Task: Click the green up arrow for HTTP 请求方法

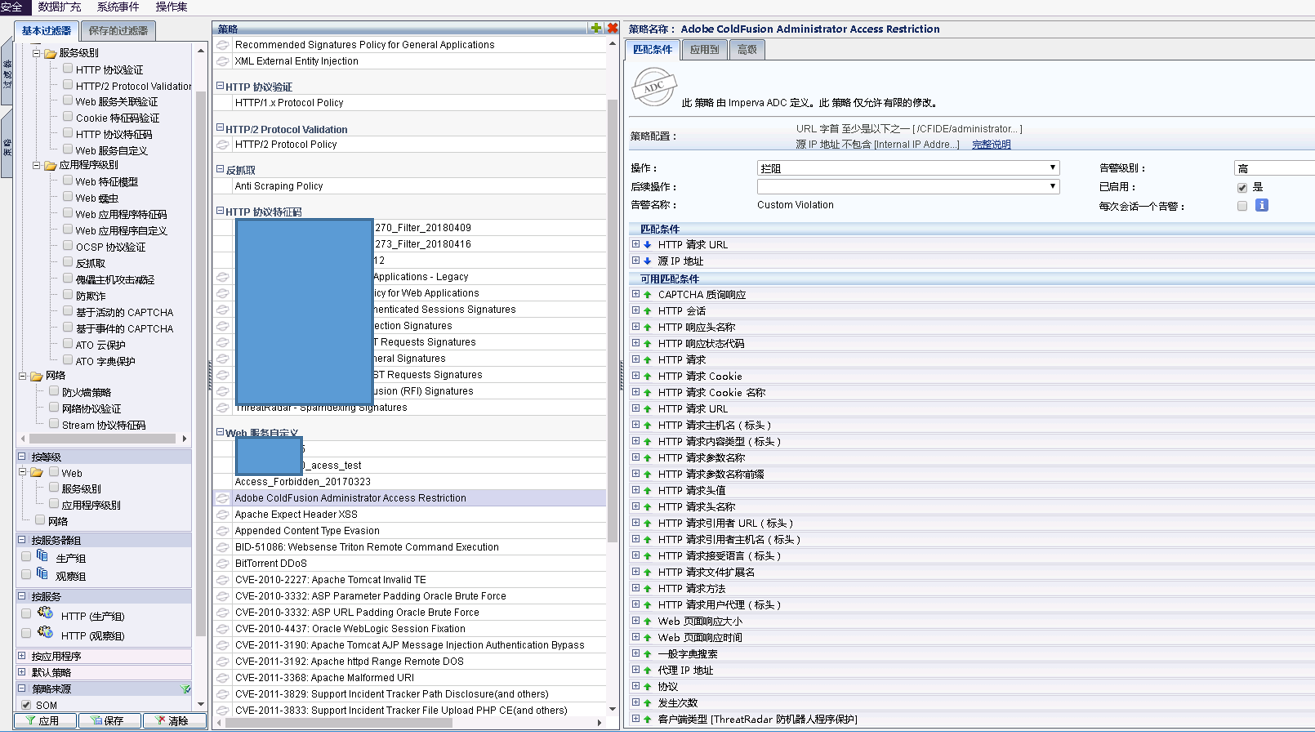Action: point(648,589)
